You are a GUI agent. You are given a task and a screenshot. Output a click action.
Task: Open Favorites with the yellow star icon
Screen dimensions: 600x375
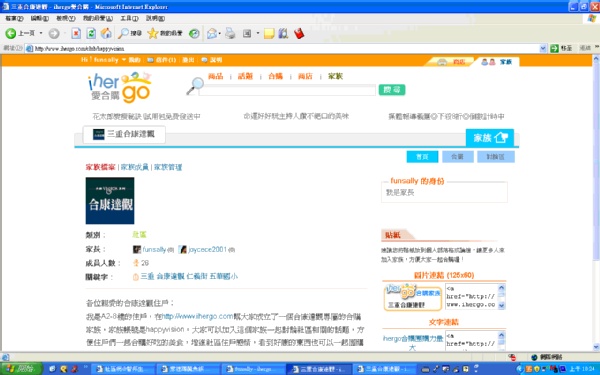click(x=165, y=33)
